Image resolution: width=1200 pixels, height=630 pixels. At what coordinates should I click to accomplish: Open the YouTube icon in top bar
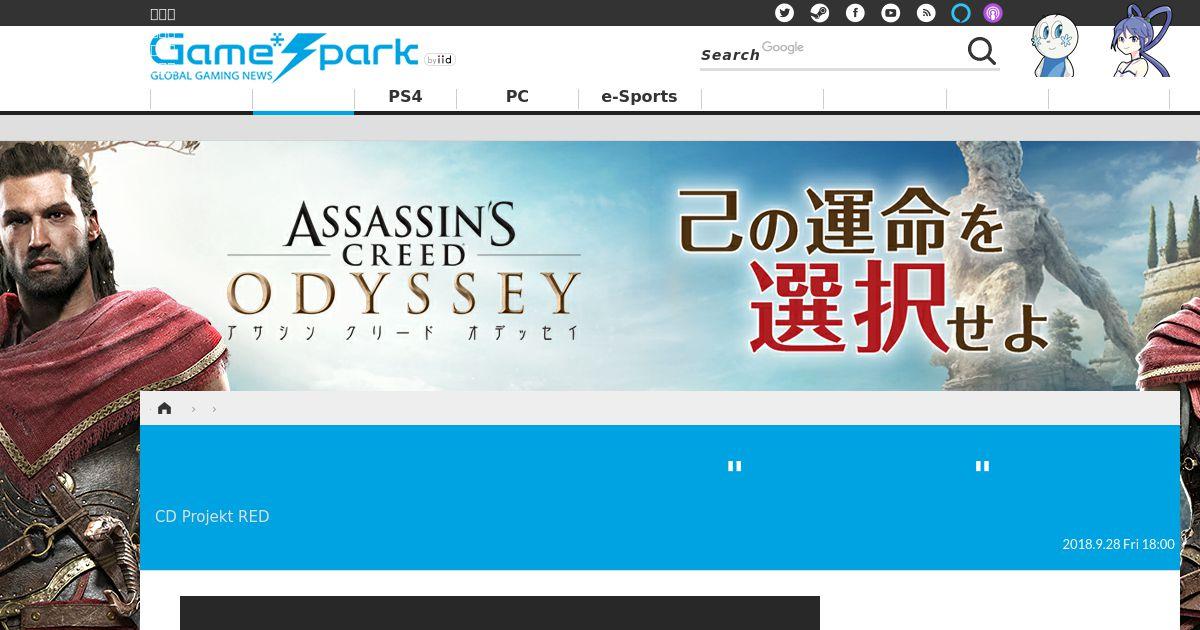(x=890, y=13)
